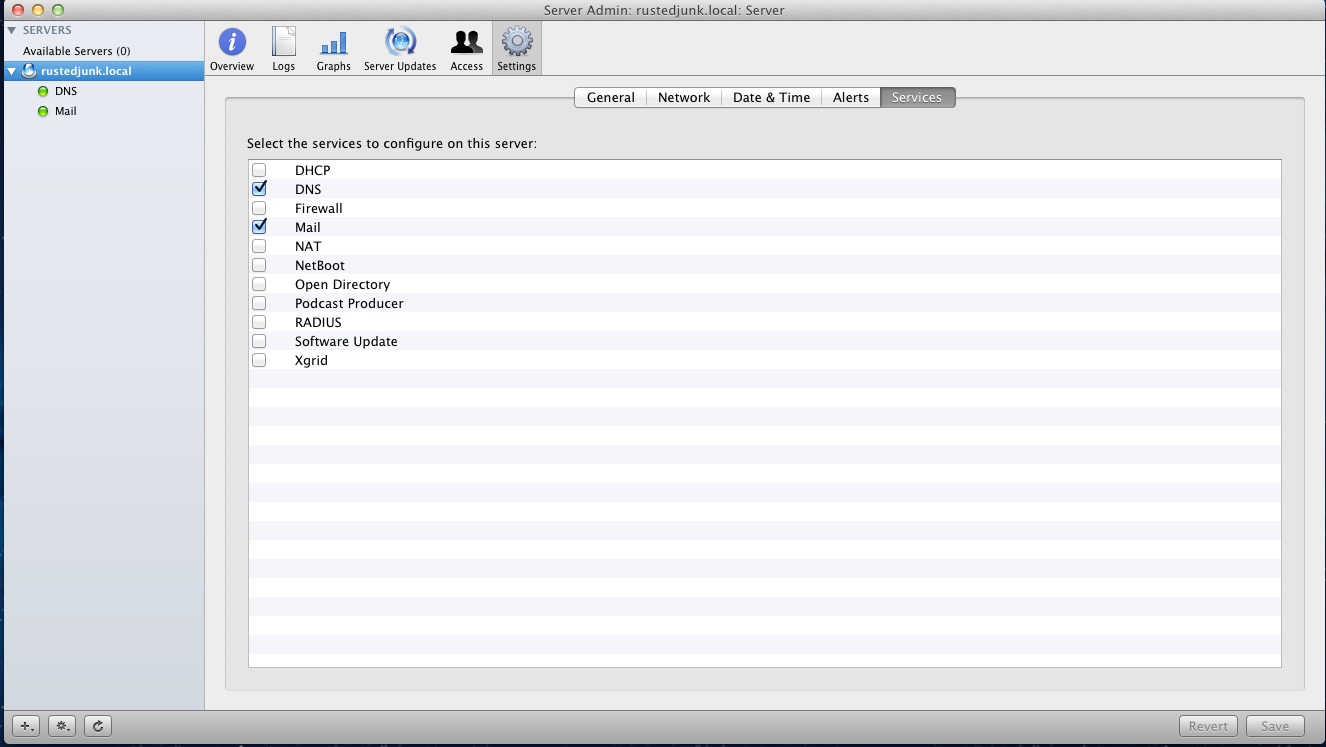Click the rustedjunk.local server globe icon
Image resolution: width=1326 pixels, height=747 pixels.
click(29, 71)
